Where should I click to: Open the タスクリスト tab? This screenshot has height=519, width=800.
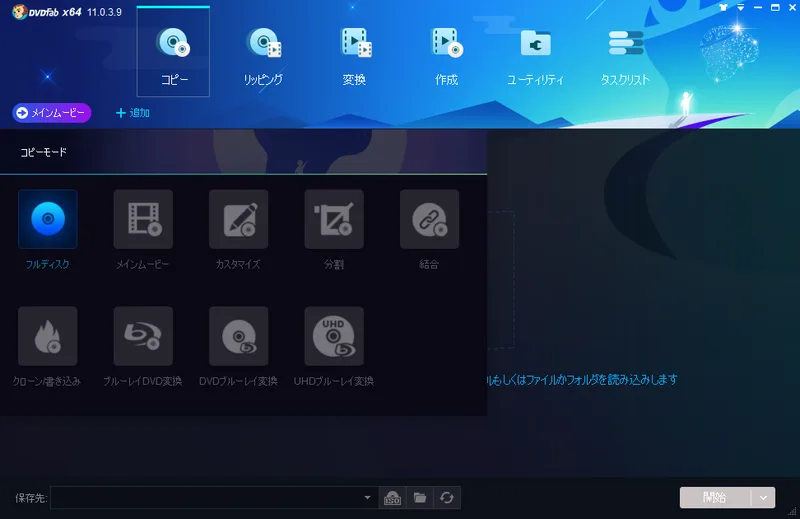(625, 56)
